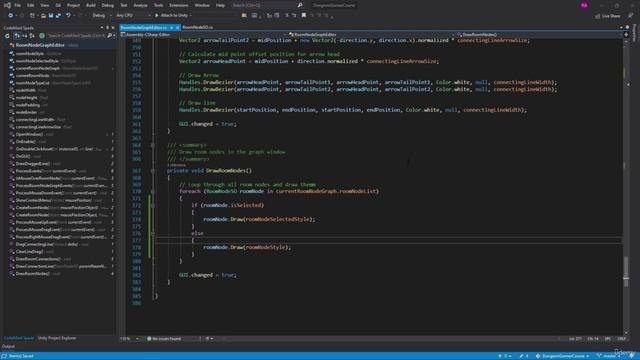Collapse the if block at line 372
This screenshot has height=360, width=640.
(153, 205)
